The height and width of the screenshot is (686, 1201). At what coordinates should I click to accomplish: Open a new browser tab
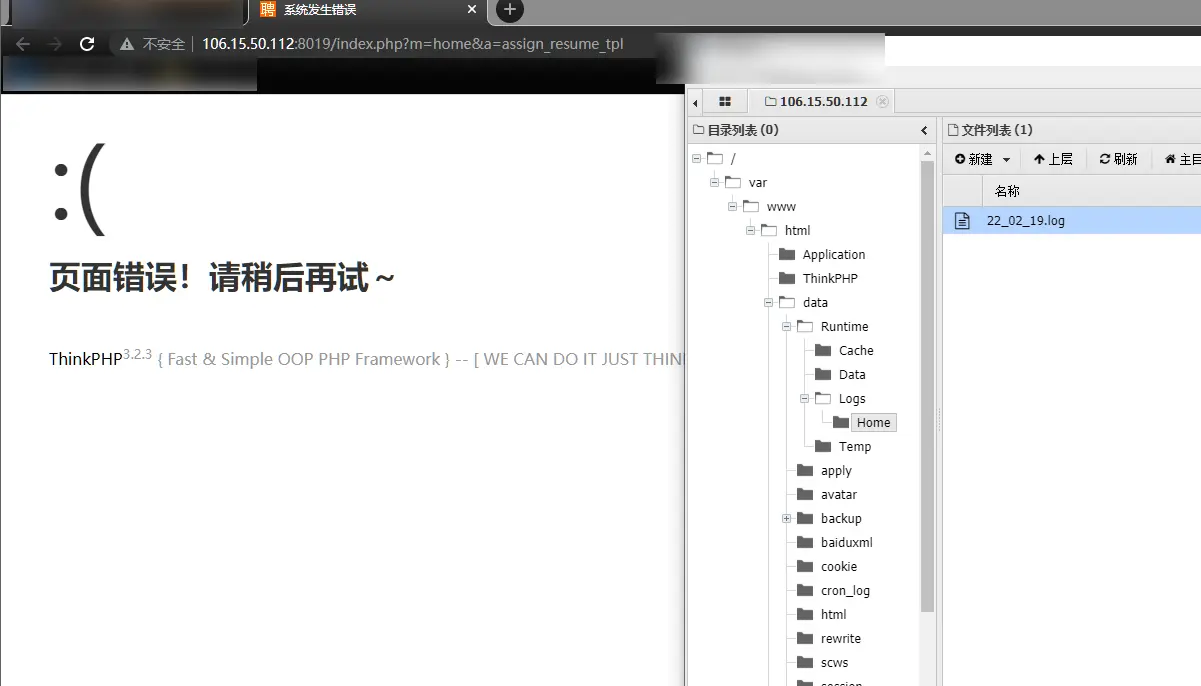[x=510, y=10]
